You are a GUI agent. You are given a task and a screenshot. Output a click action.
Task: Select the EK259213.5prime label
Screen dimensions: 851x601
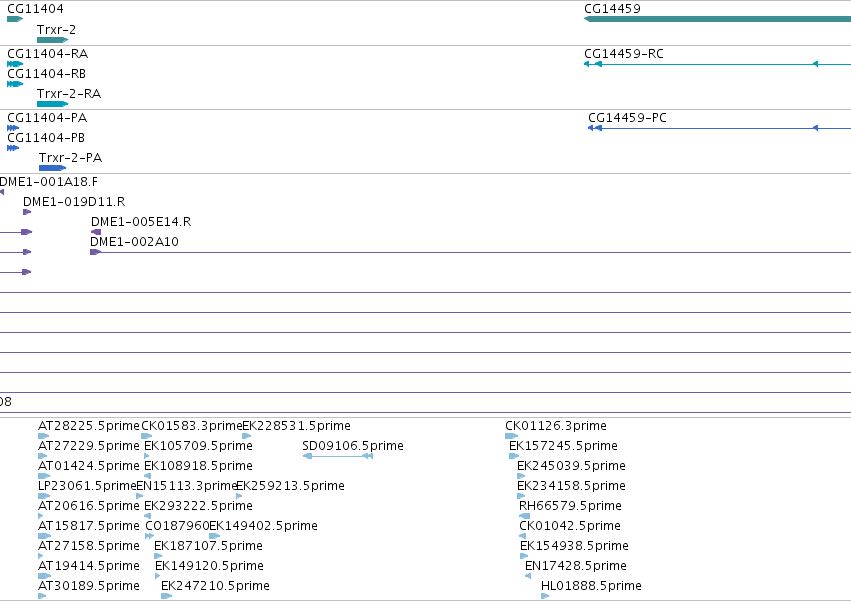coord(290,486)
